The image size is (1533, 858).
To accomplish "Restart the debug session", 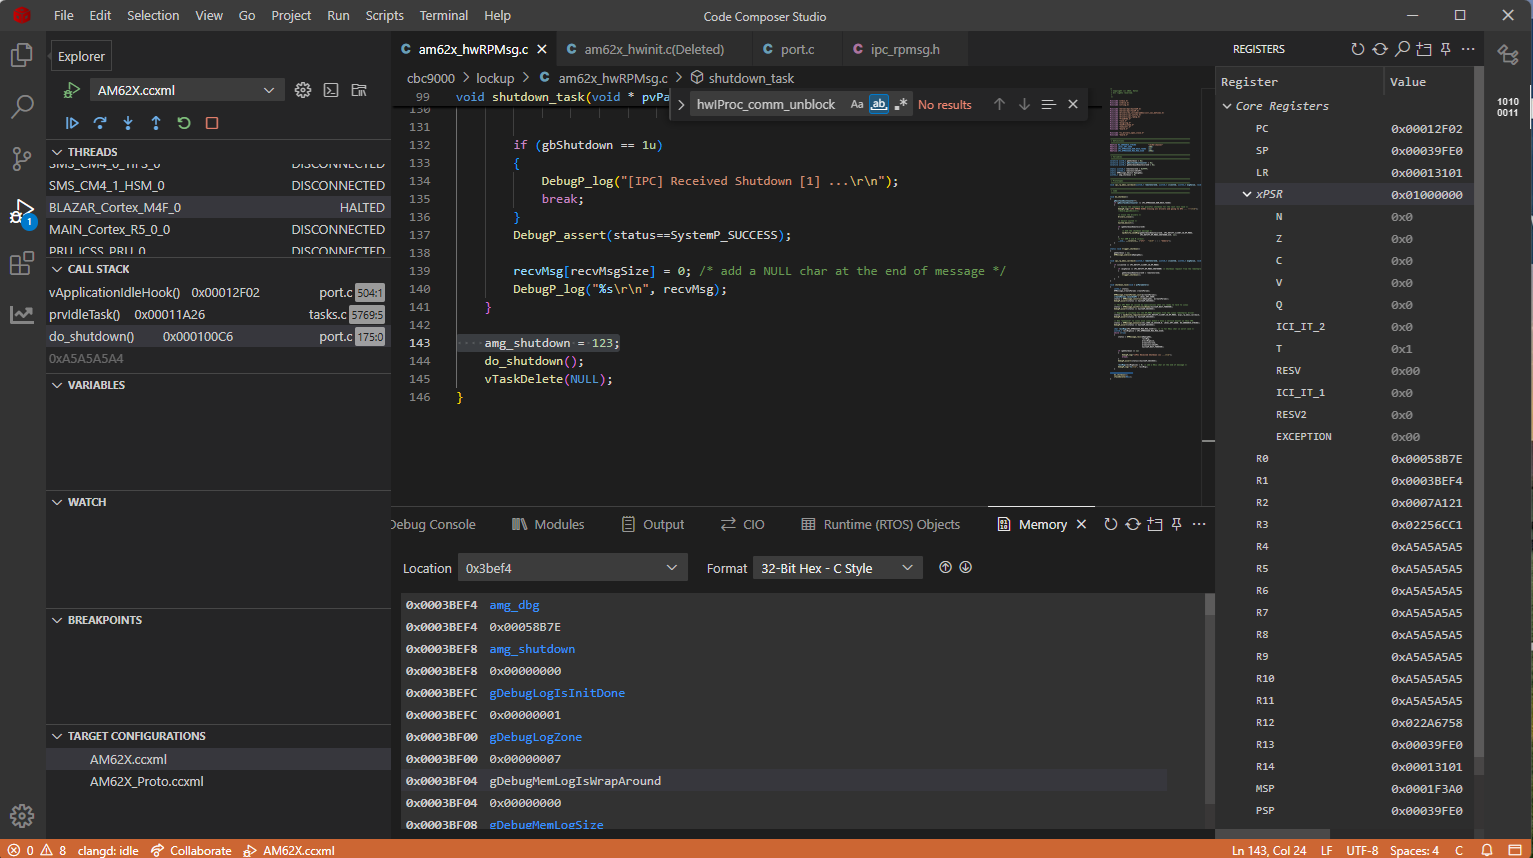I will (184, 123).
